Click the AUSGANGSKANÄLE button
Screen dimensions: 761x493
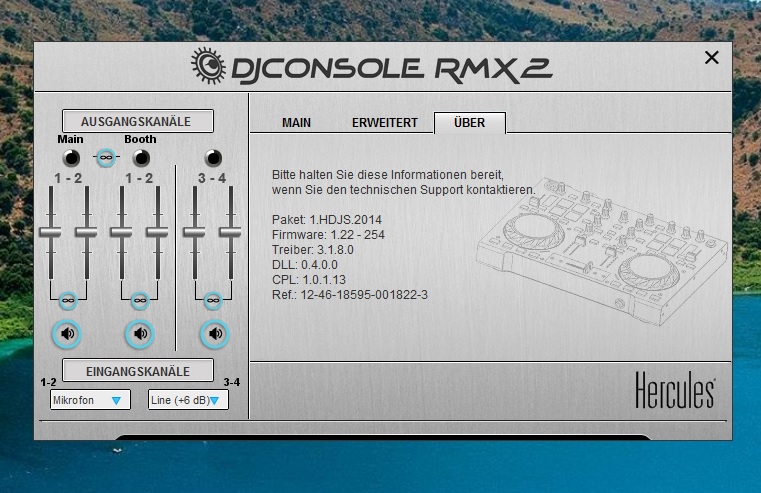tap(138, 121)
